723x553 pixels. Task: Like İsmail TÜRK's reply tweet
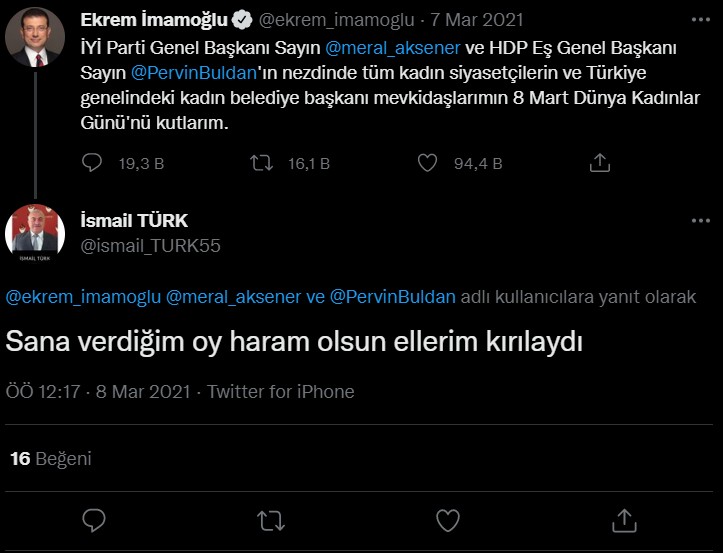[x=448, y=519]
